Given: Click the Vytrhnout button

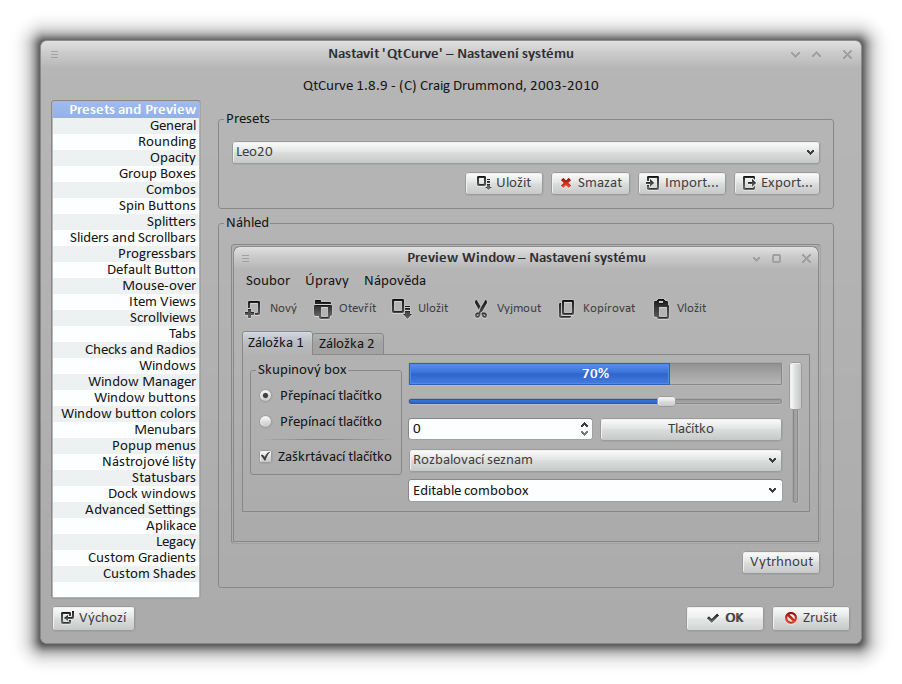Looking at the screenshot, I should point(781,562).
